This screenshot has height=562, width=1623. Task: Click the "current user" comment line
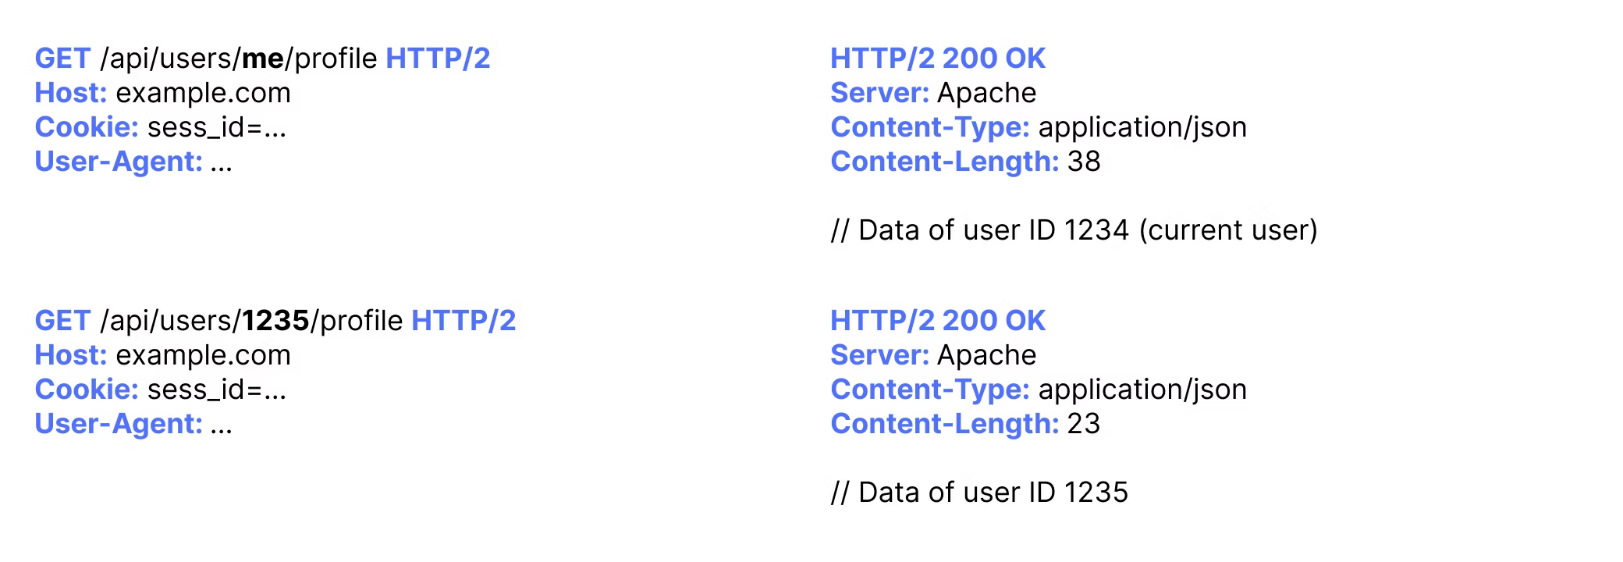(x=1074, y=231)
